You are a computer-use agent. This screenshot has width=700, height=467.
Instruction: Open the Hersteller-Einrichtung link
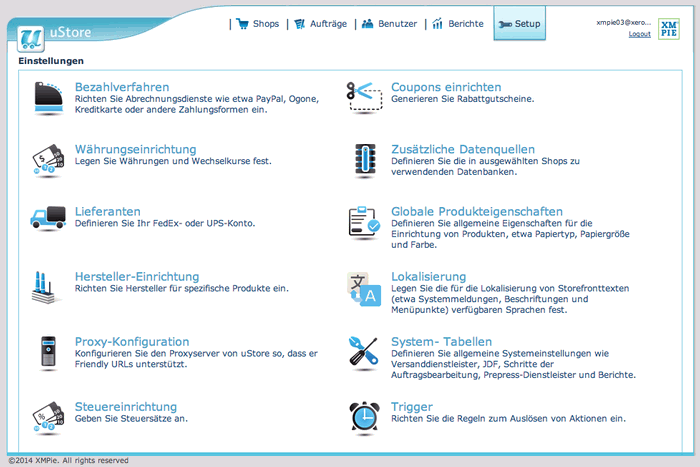[x=137, y=277]
